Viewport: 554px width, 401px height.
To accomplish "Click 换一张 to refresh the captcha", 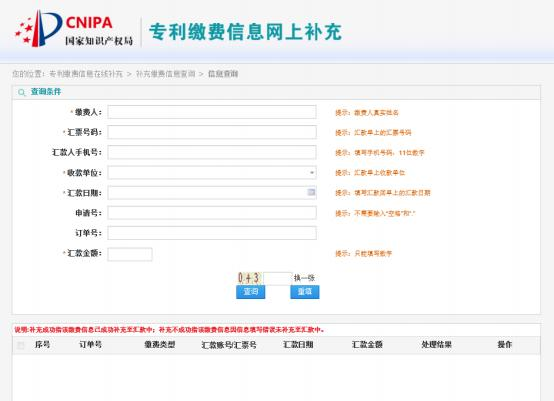I will point(304,278).
